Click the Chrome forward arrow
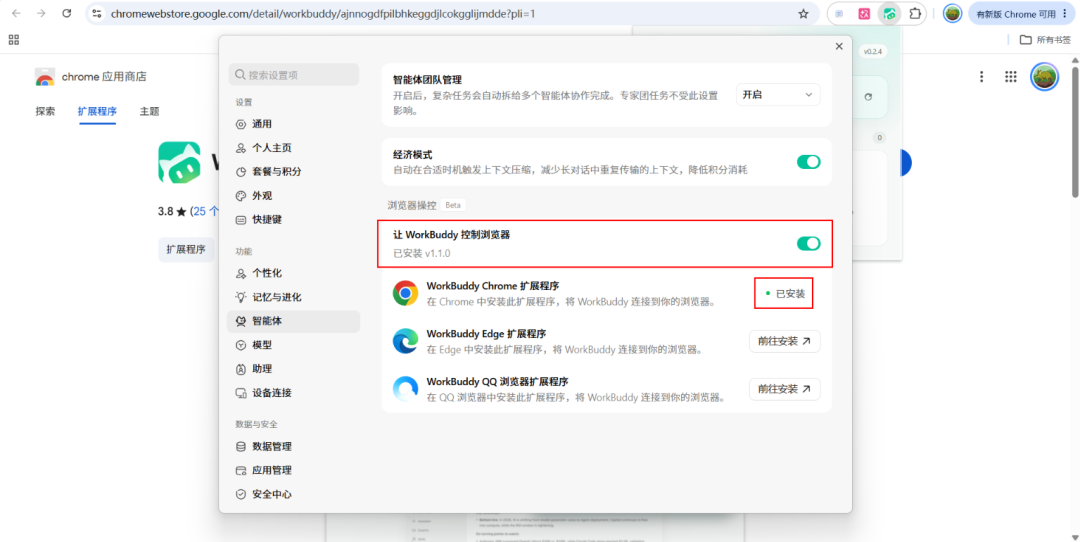Screen dimensions: 1080x542 41,13
